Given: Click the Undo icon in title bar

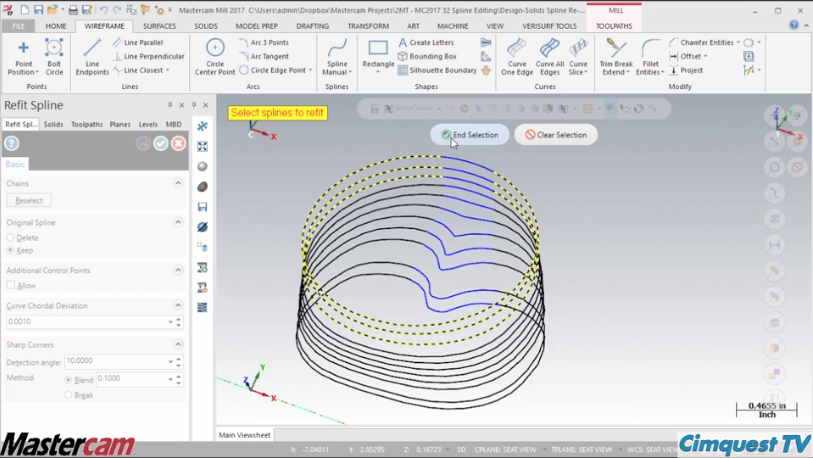Looking at the screenshot, I should click(x=103, y=10).
